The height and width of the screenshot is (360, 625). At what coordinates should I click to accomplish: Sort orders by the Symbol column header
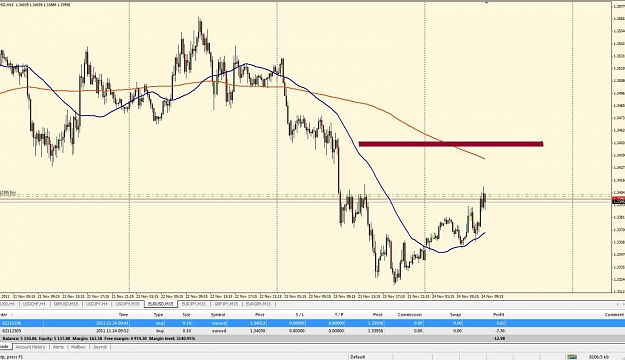[218, 315]
